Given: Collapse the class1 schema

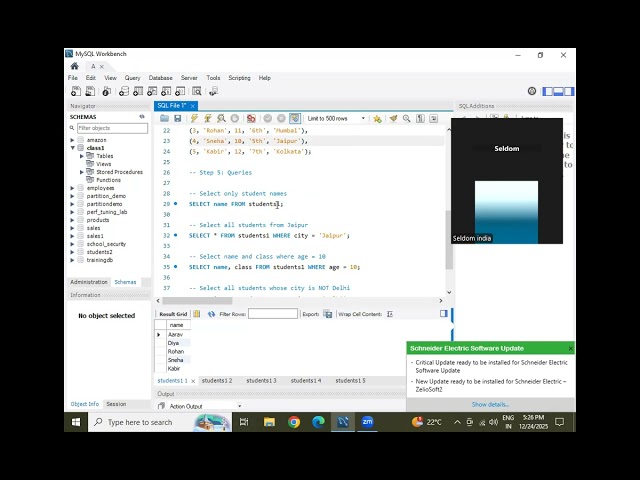Looking at the screenshot, I should (72, 148).
